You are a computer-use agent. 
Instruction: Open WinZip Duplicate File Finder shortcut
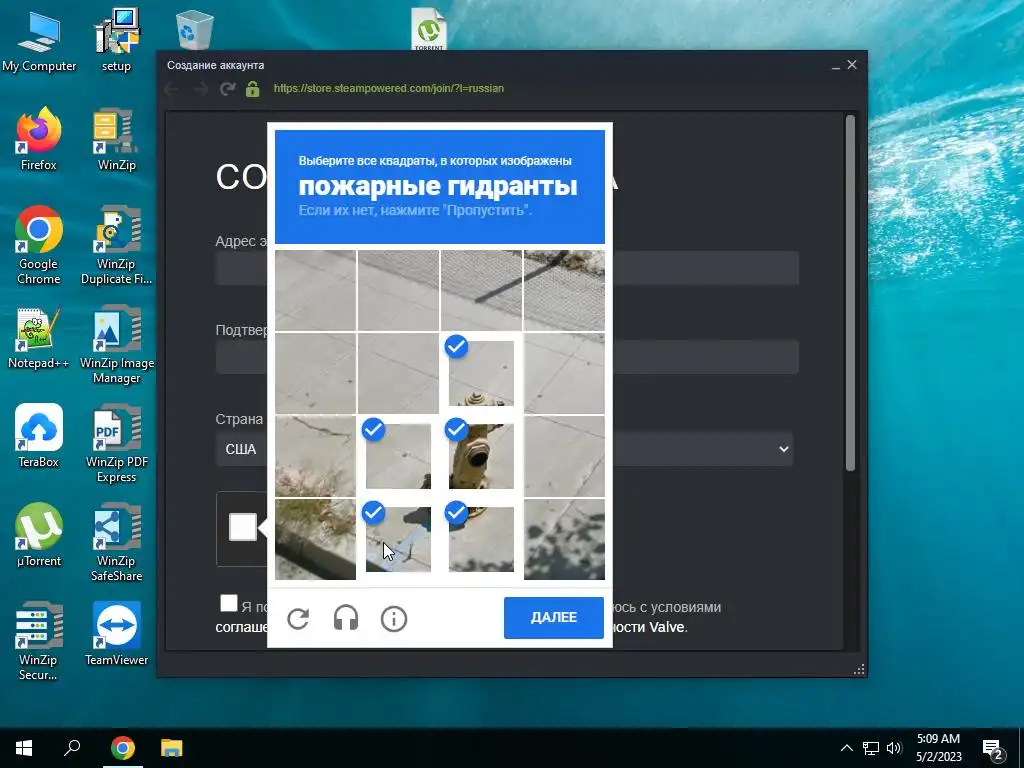click(x=116, y=245)
